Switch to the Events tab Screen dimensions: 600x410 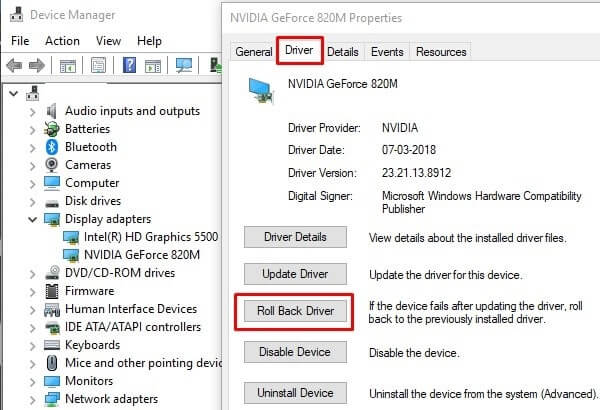pos(387,52)
